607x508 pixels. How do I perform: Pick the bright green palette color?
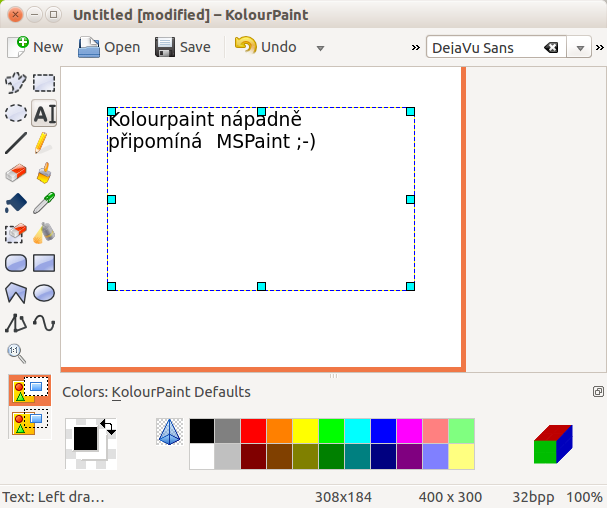tap(331, 431)
